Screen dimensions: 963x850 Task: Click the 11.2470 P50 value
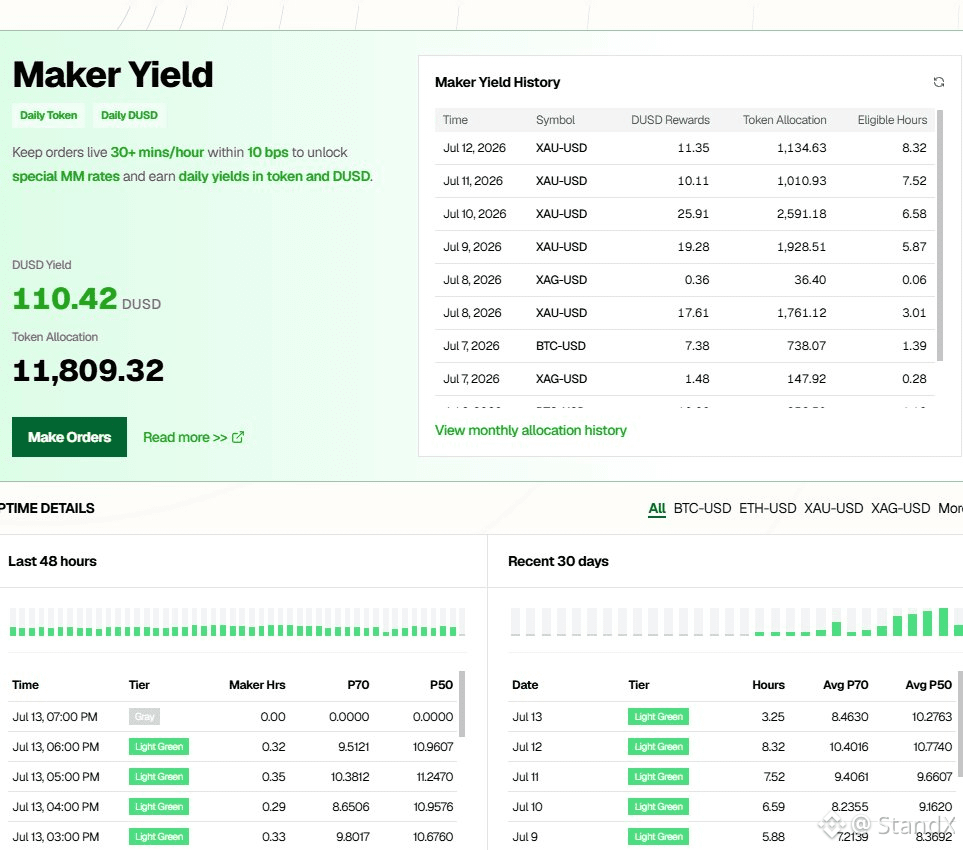[435, 777]
